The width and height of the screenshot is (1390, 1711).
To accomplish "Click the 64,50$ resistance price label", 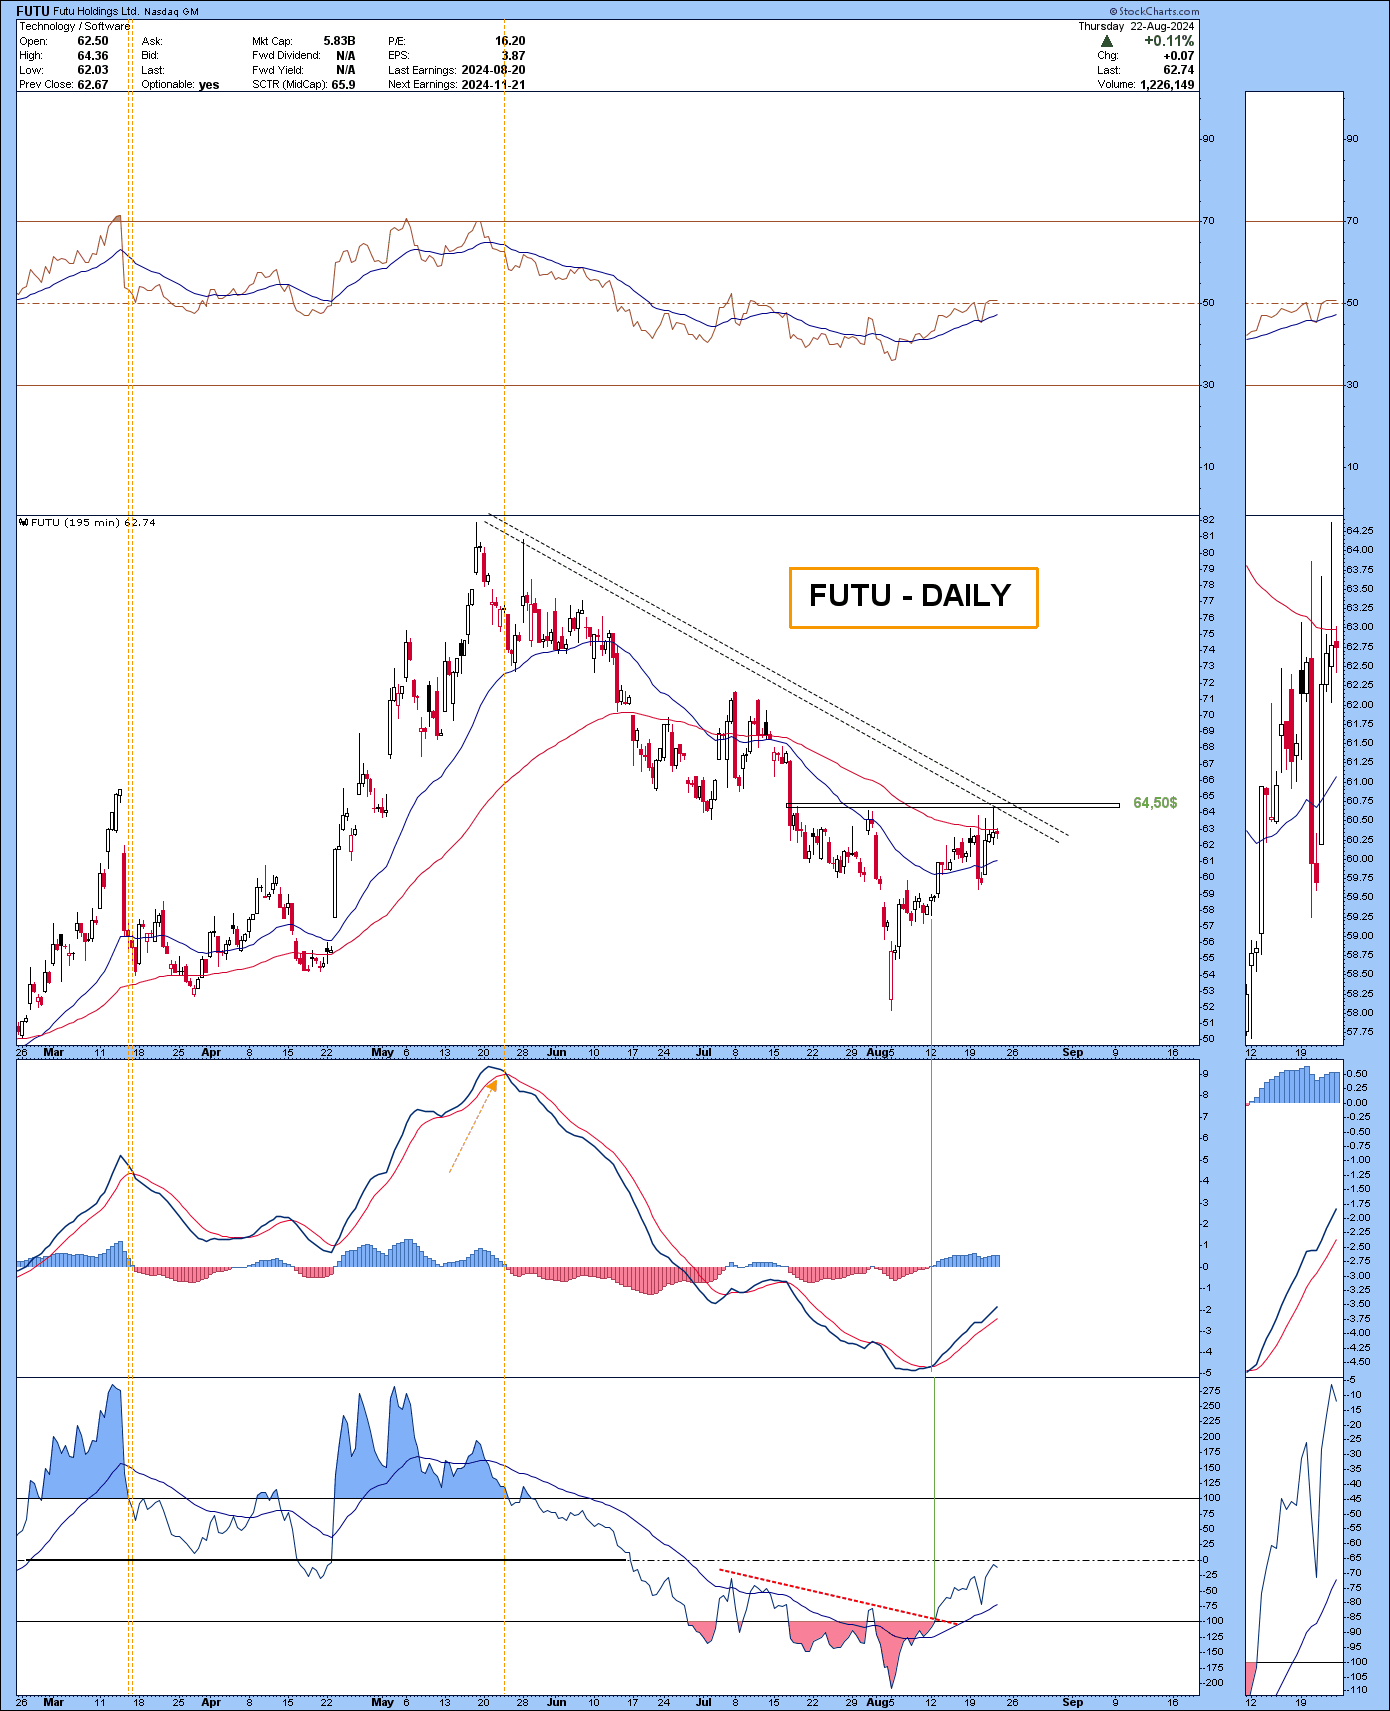I will [1154, 803].
